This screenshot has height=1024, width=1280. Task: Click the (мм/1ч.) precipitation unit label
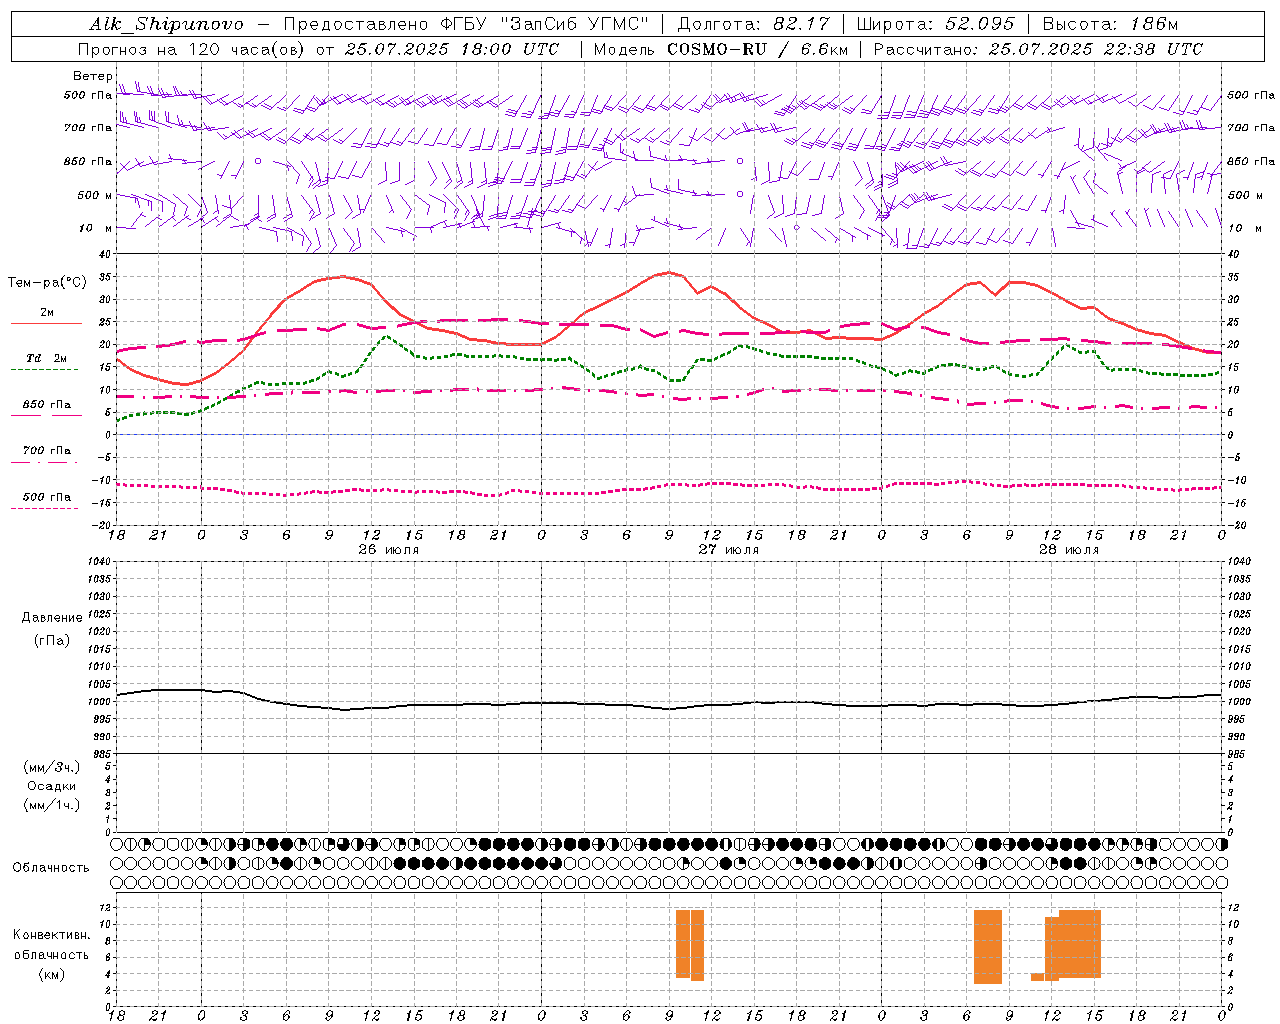pos(52,805)
